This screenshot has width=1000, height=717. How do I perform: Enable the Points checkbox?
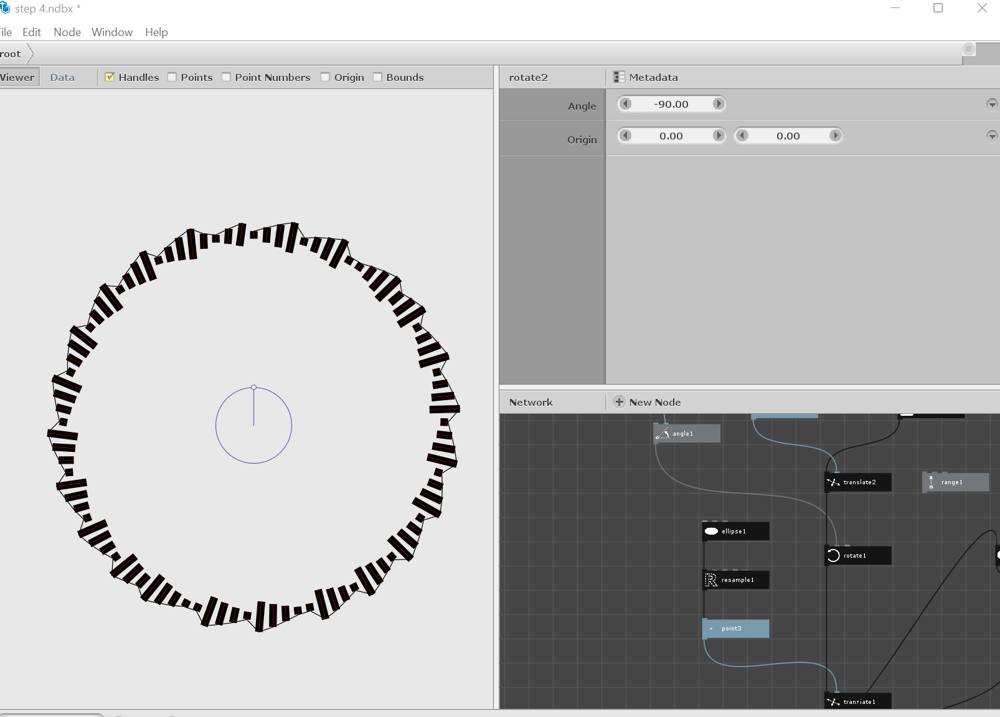pyautogui.click(x=172, y=77)
